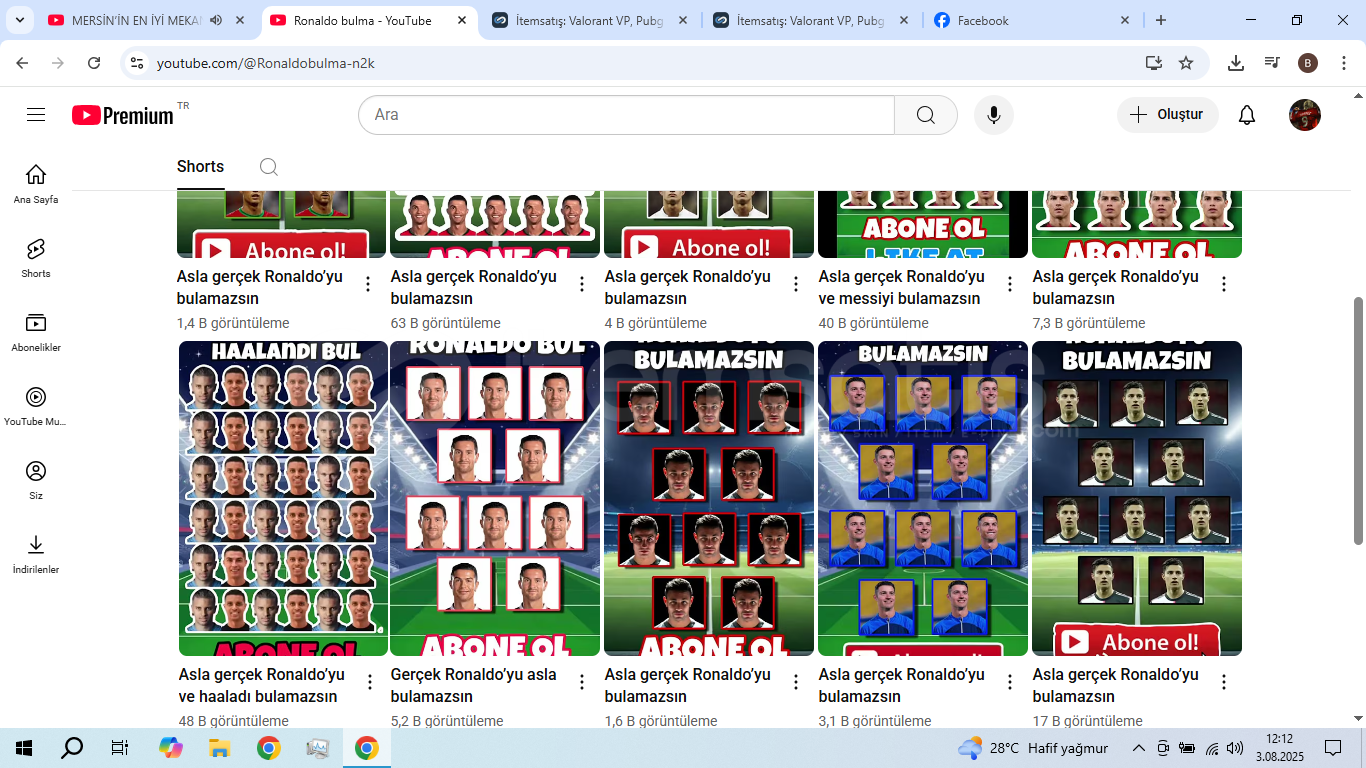Open Abonelikler in the sidebar
This screenshot has height=768, width=1366.
36,332
